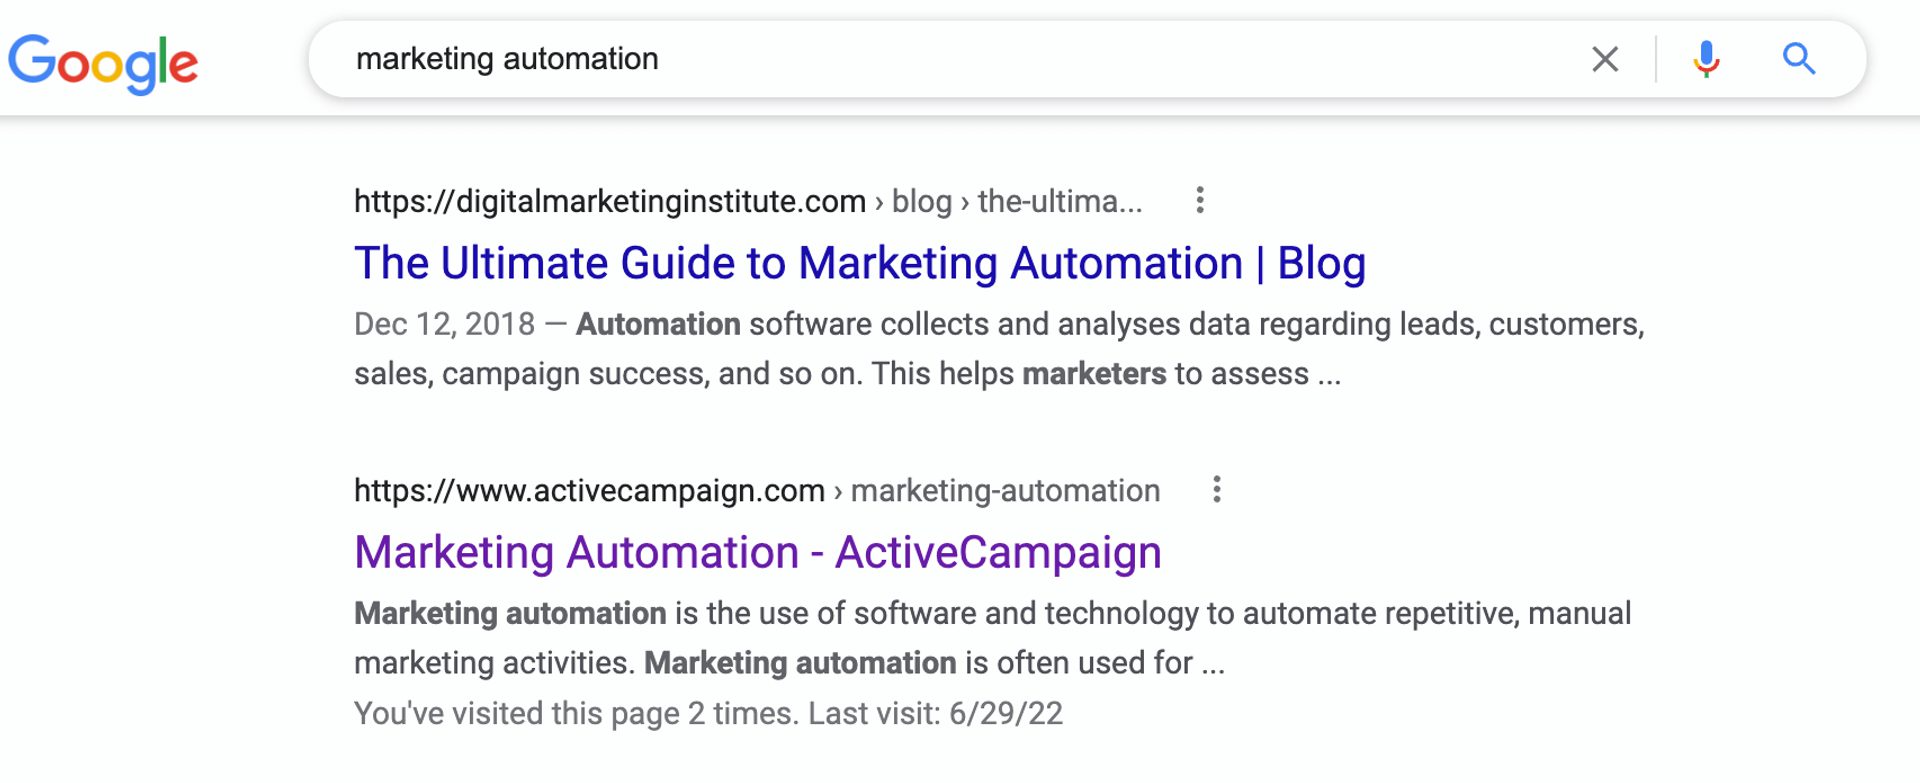
Task: Expand the truncated "the-ultima..." breadcrumb
Action: pos(1056,201)
